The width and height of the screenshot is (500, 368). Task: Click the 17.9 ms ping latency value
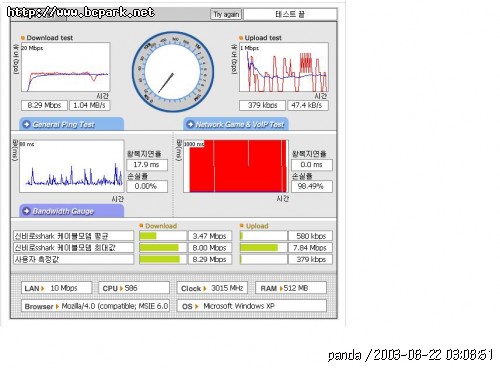click(147, 165)
